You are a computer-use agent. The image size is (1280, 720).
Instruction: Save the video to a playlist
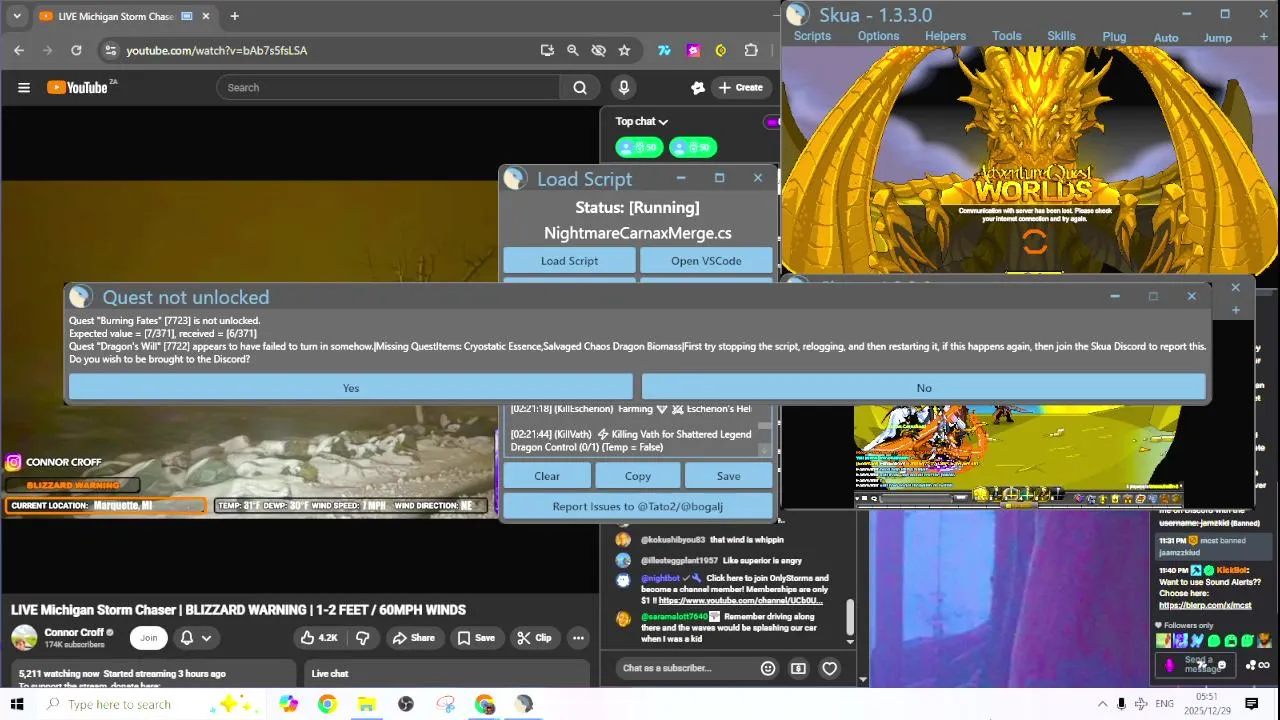(x=476, y=638)
